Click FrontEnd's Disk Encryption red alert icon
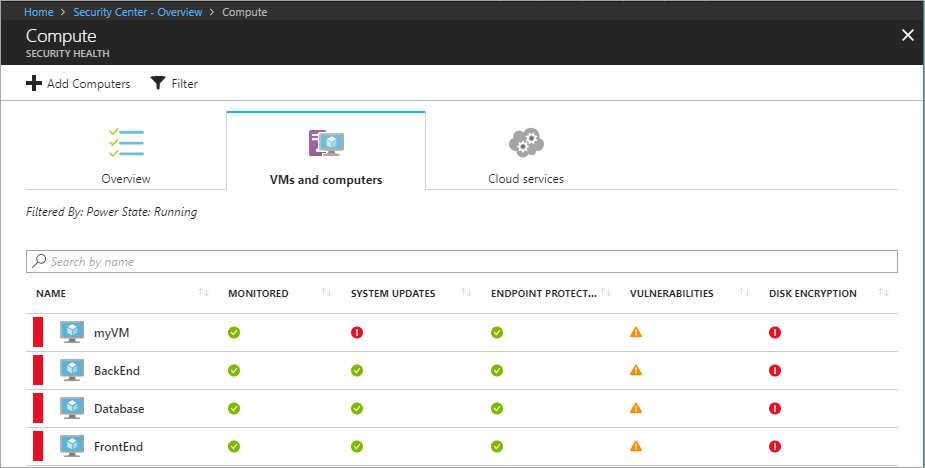The image size is (925, 468). click(775, 447)
